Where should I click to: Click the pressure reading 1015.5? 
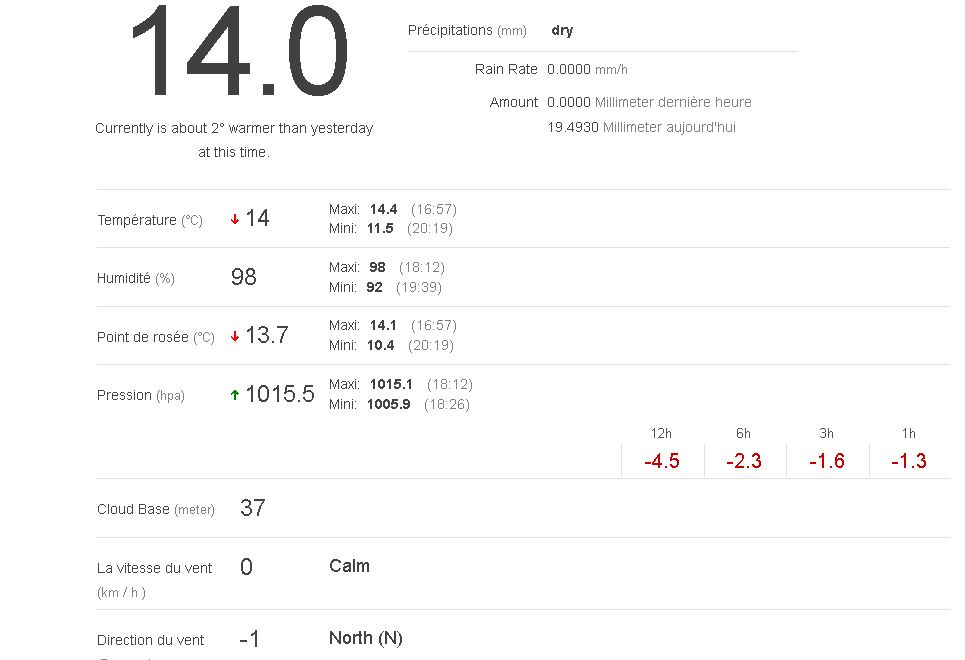pos(279,394)
